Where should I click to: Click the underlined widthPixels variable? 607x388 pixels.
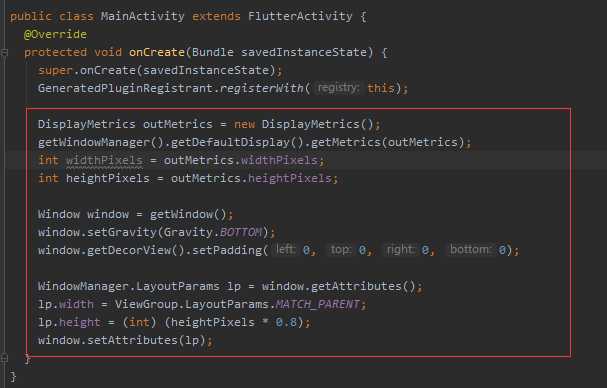pyautogui.click(x=104, y=160)
